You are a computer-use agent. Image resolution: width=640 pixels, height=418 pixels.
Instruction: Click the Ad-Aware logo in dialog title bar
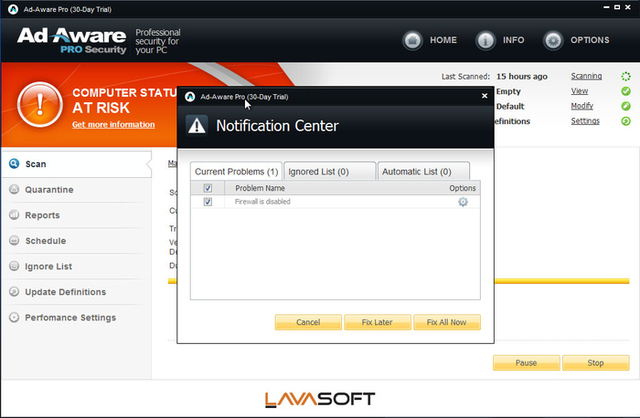pyautogui.click(x=190, y=97)
